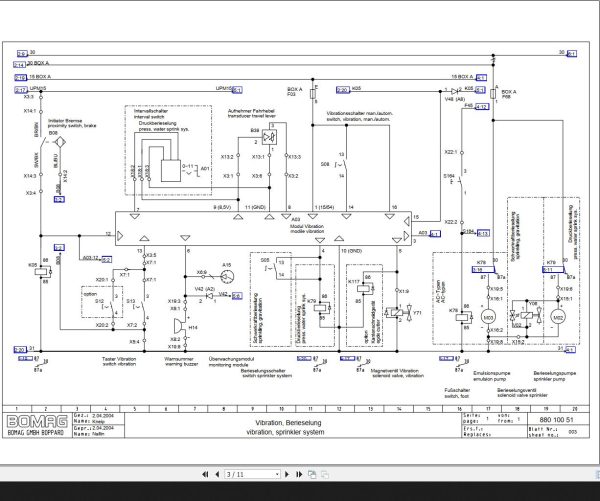
Task: Open contact reference box under K117 relay column
Action: (347, 358)
